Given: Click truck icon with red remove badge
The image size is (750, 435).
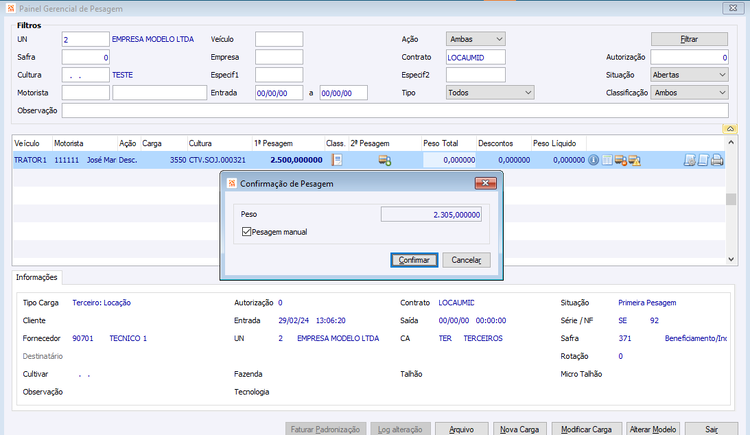Looking at the screenshot, I should click(x=621, y=160).
